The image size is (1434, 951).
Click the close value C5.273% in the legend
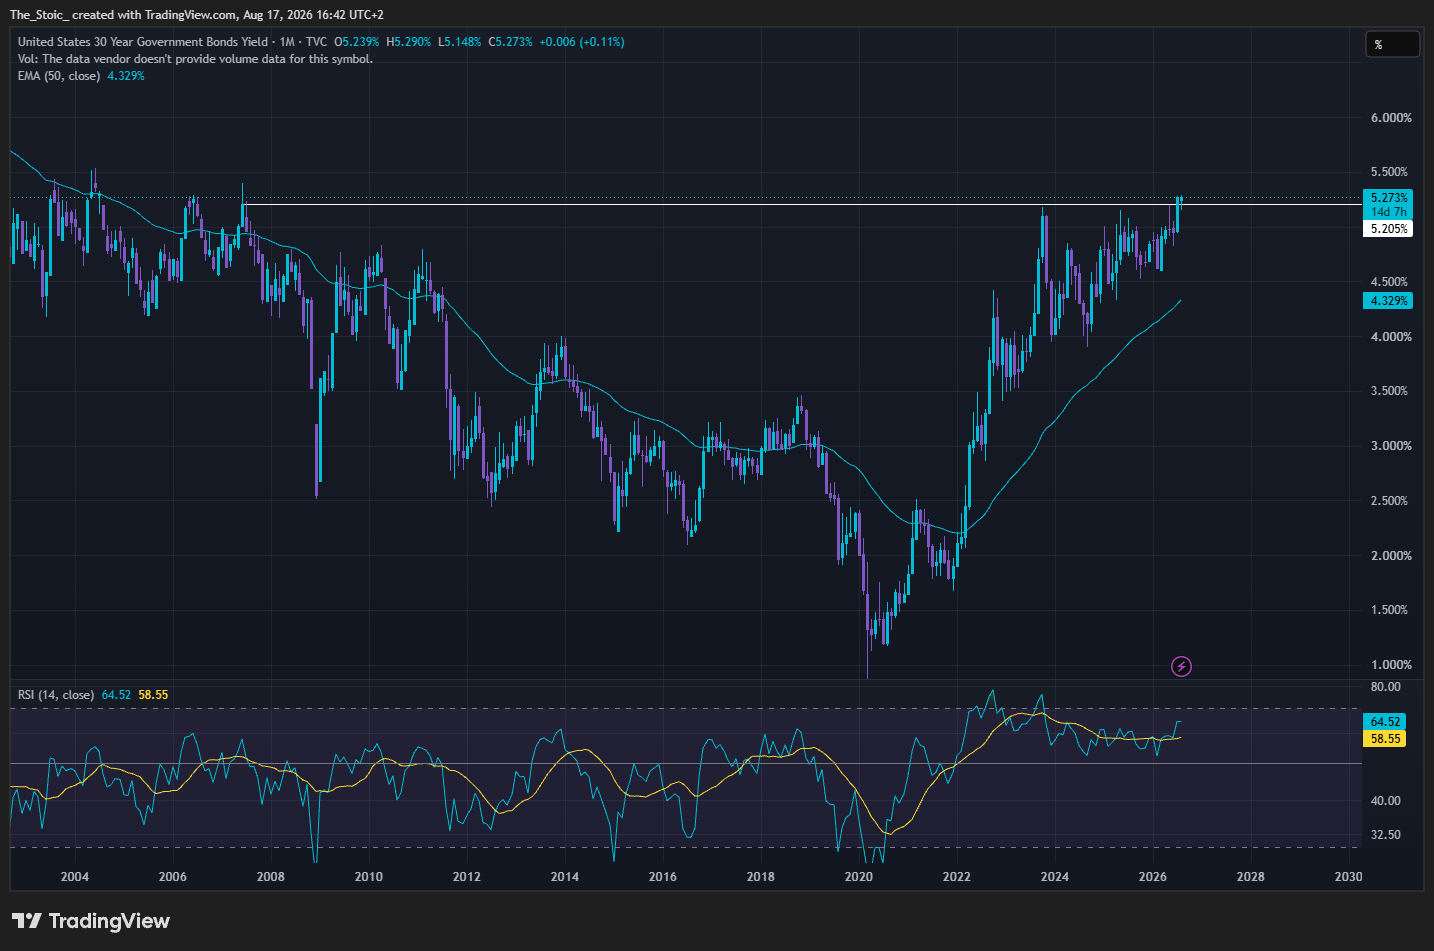click(510, 42)
